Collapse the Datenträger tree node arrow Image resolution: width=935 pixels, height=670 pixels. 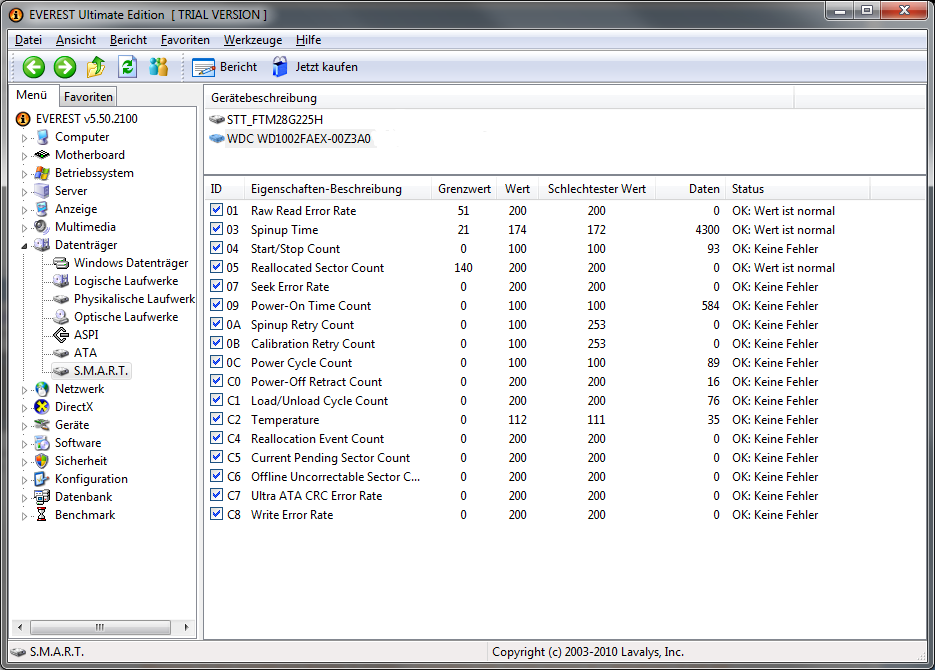click(24, 246)
